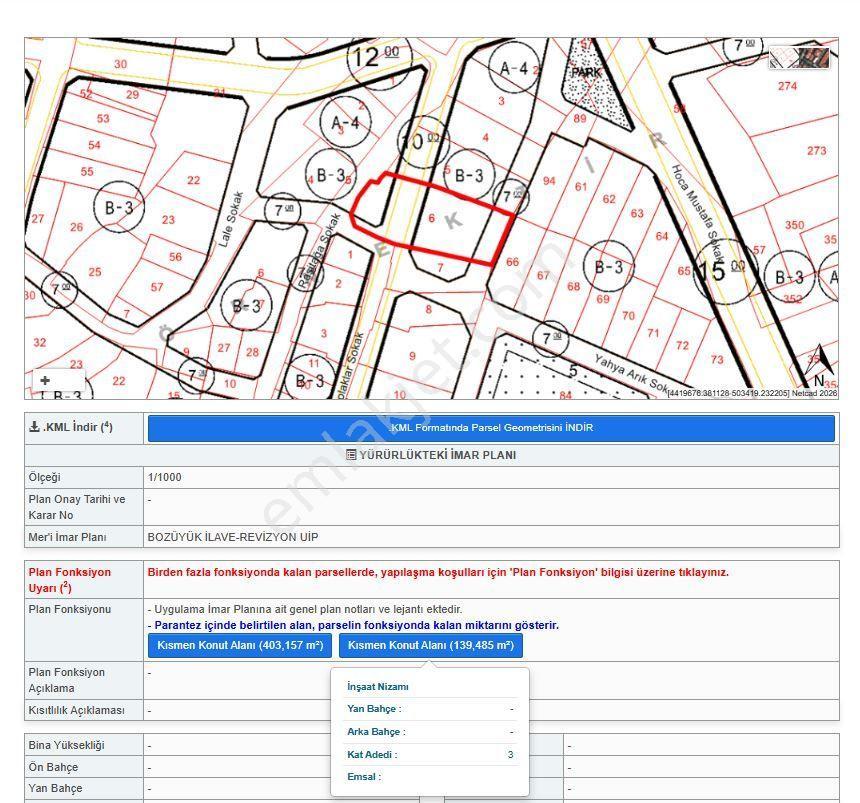This screenshot has width=860, height=803.
Task: Click the 15.00 road width circle marker
Action: tap(725, 271)
